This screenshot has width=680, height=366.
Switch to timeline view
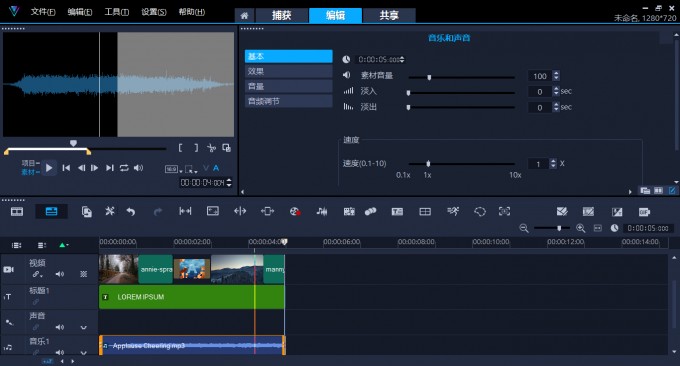pyautogui.click(x=51, y=212)
